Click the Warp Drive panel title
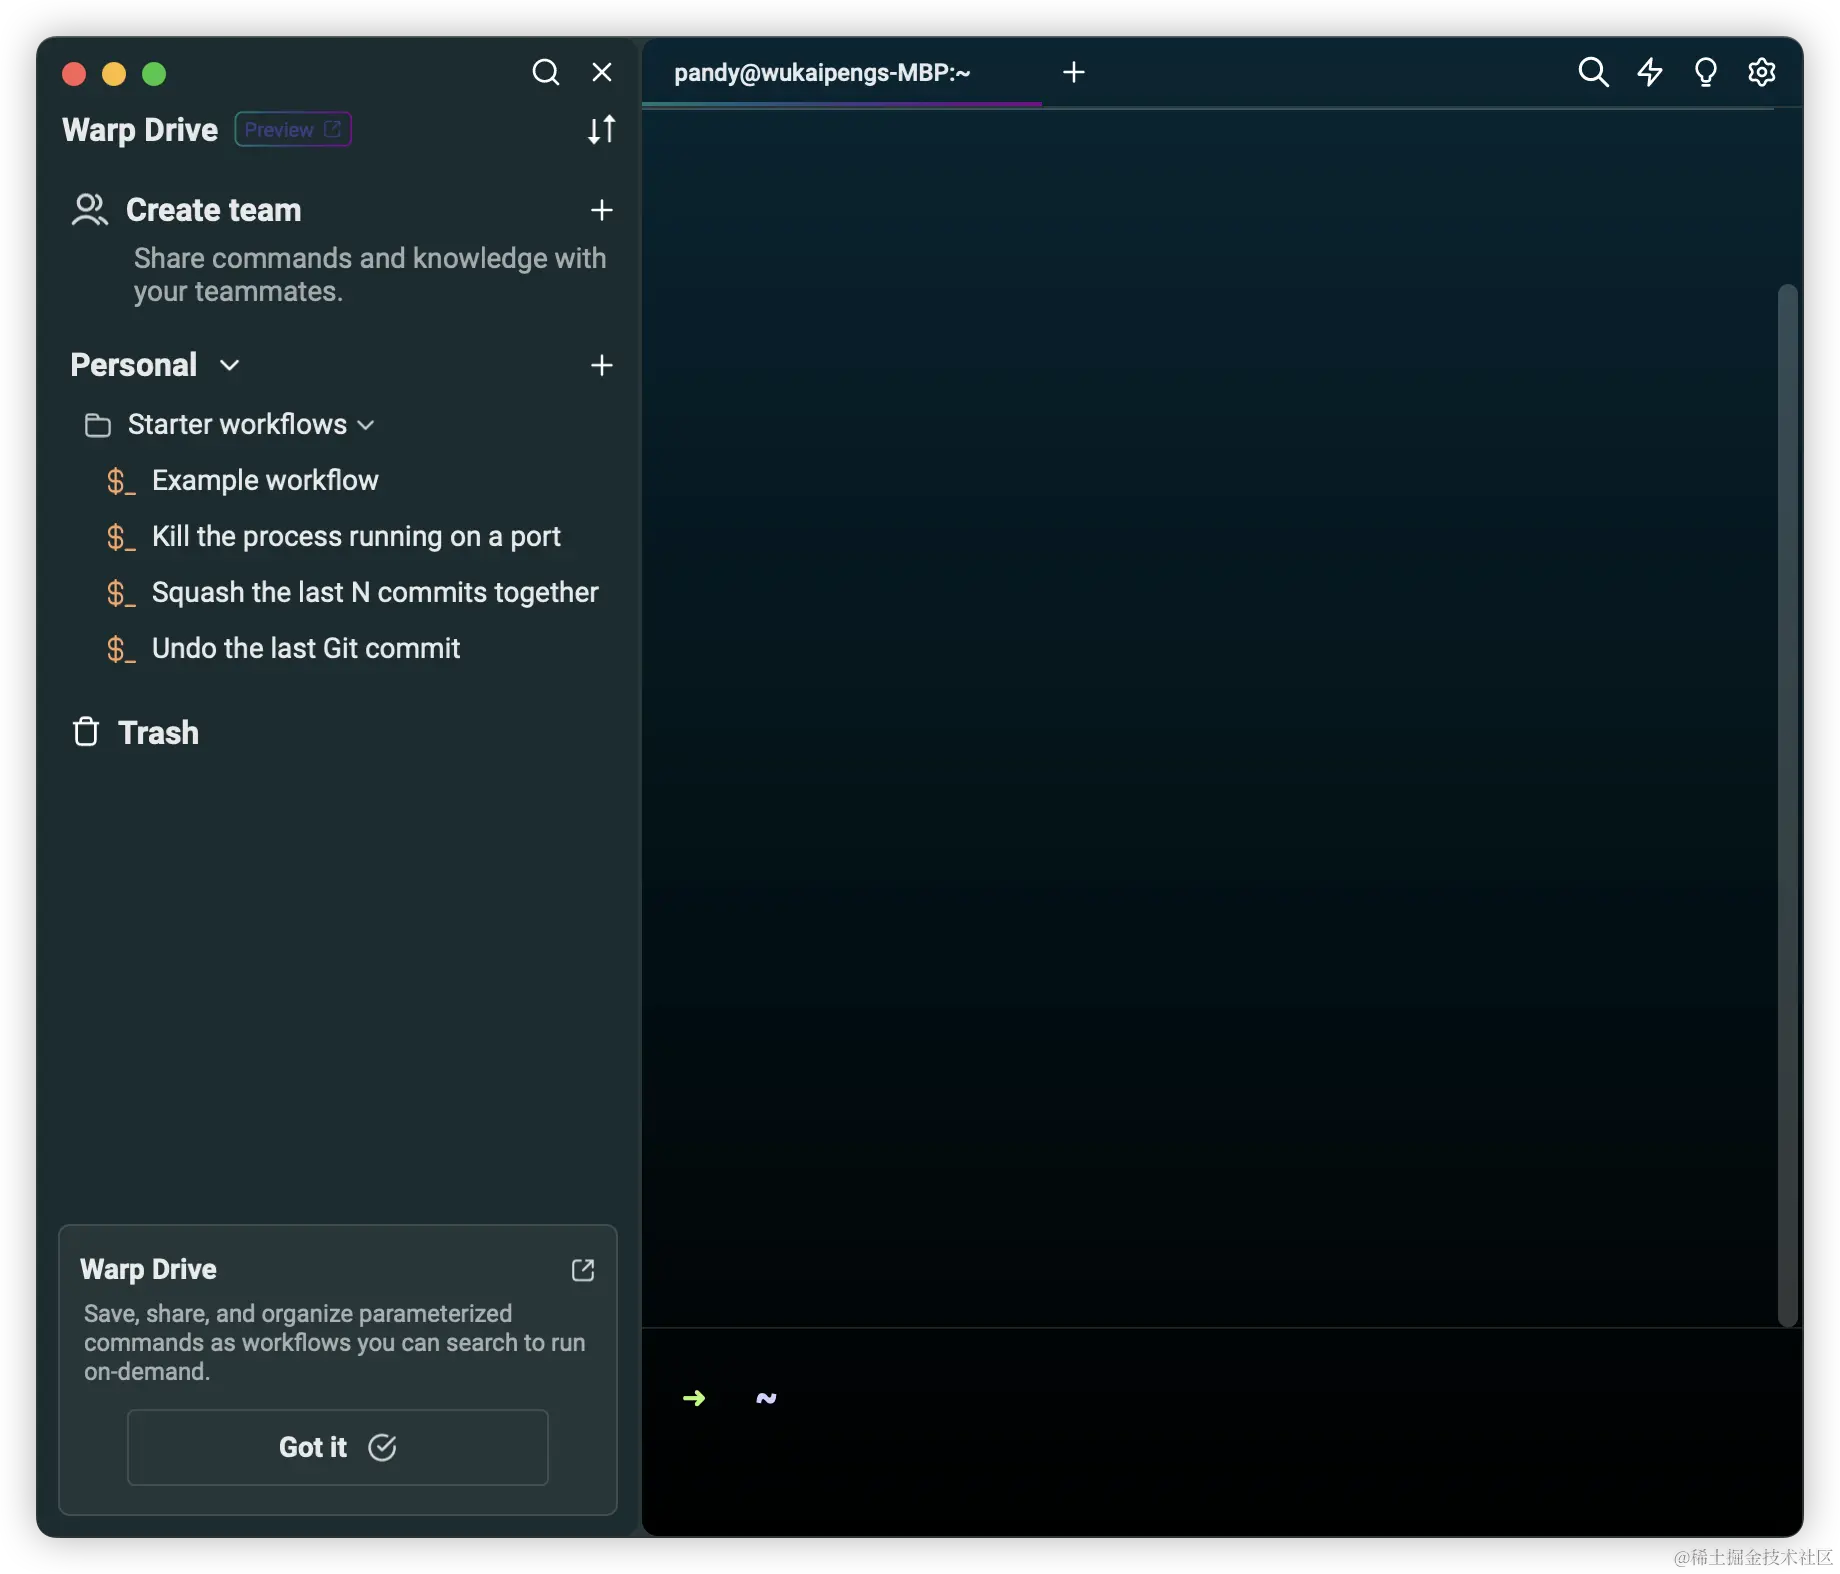1840x1574 pixels. (140, 130)
